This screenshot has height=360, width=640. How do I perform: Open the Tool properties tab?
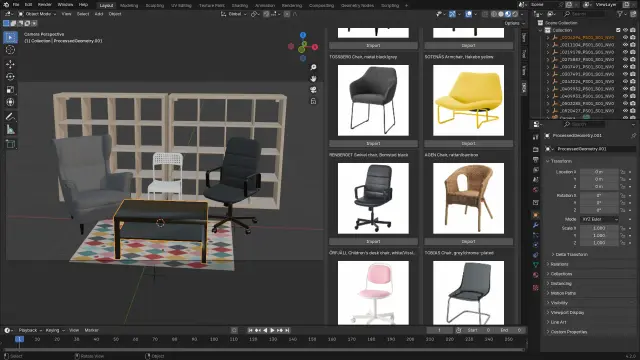coord(536,137)
